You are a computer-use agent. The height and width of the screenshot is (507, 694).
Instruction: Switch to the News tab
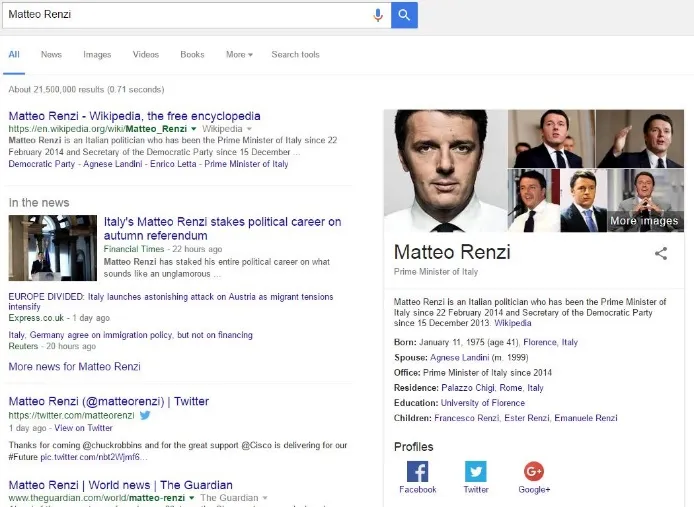pyautogui.click(x=51, y=54)
